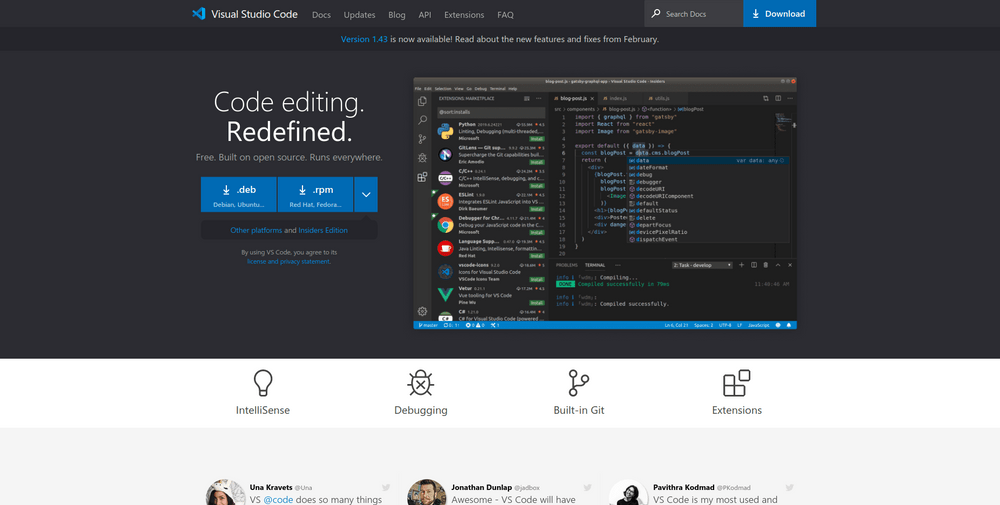Click Una Kravets' avatar photo
Screen dimensions: 1000x505
[x=226, y=493]
